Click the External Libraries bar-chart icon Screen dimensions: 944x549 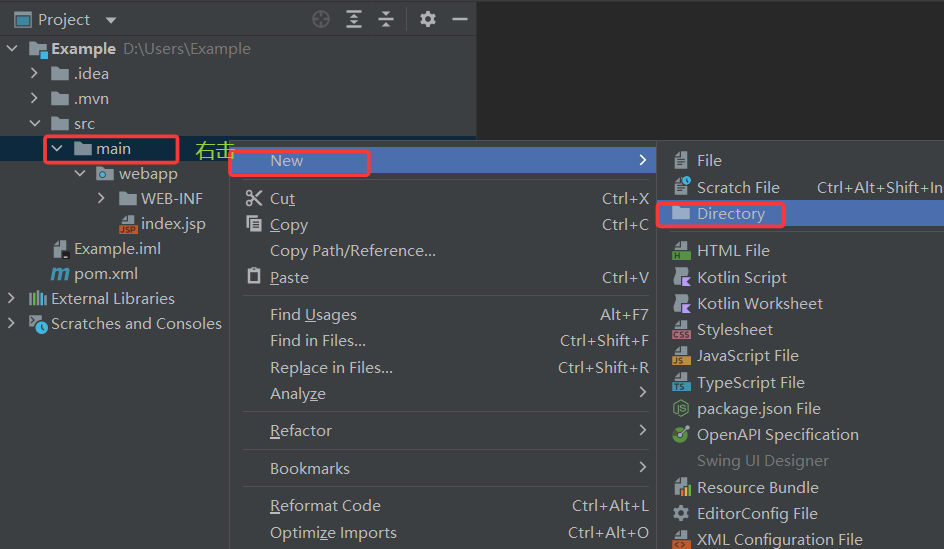point(37,298)
